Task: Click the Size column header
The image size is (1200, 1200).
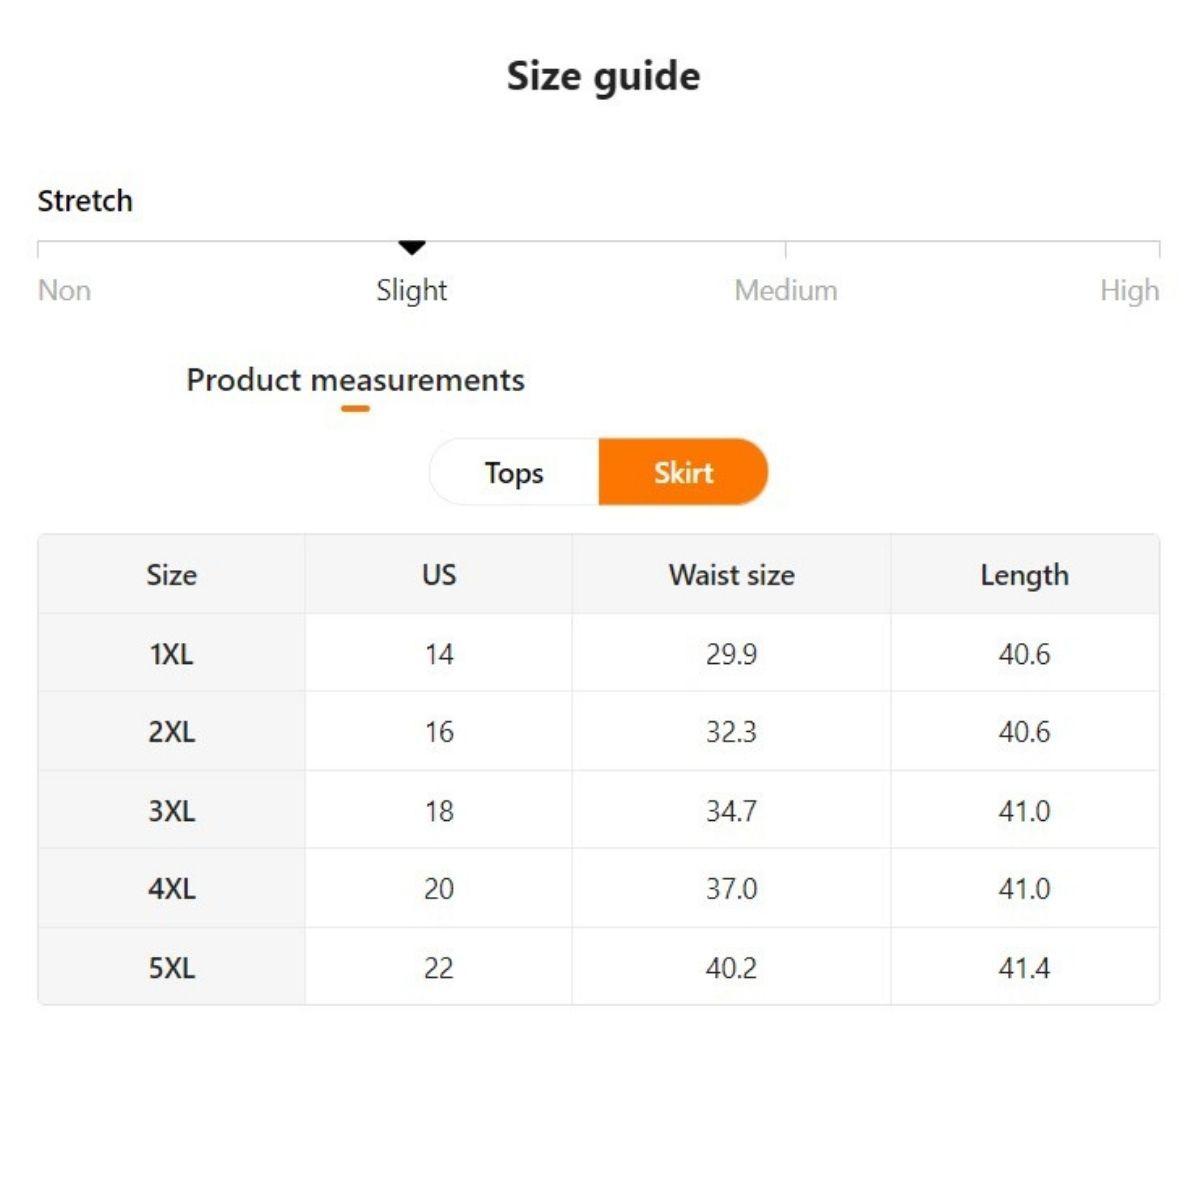Action: pos(171,575)
